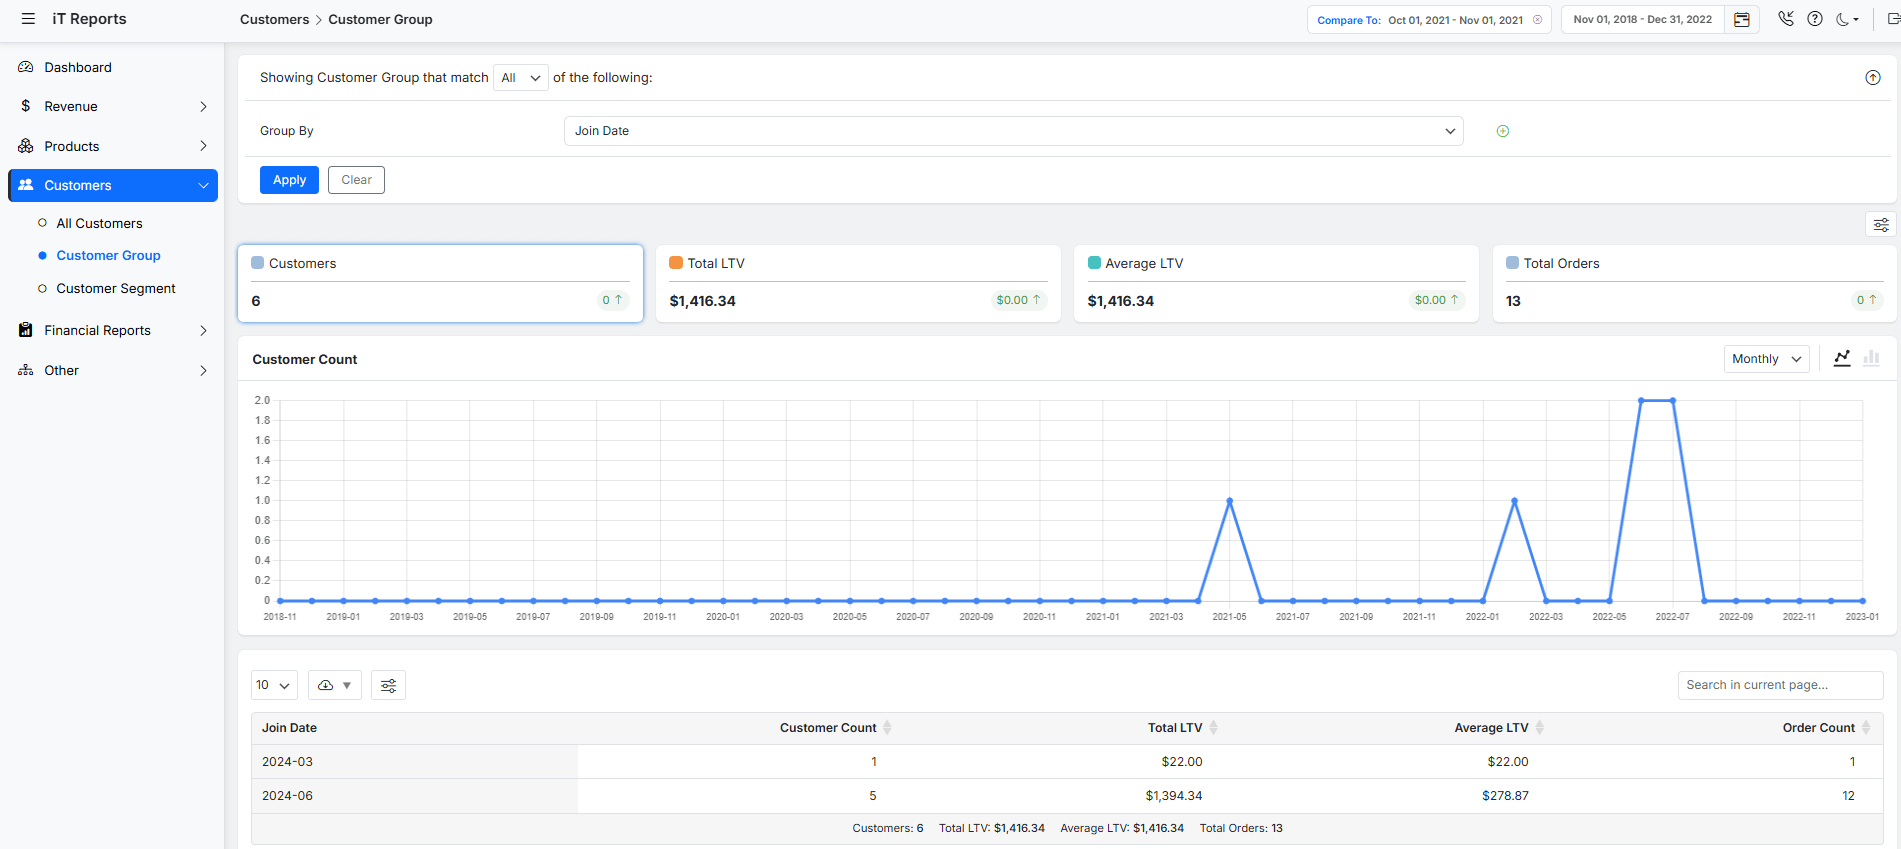1901x849 pixels.
Task: Collapse the filter panel with up-arrow icon
Action: [x=1872, y=78]
